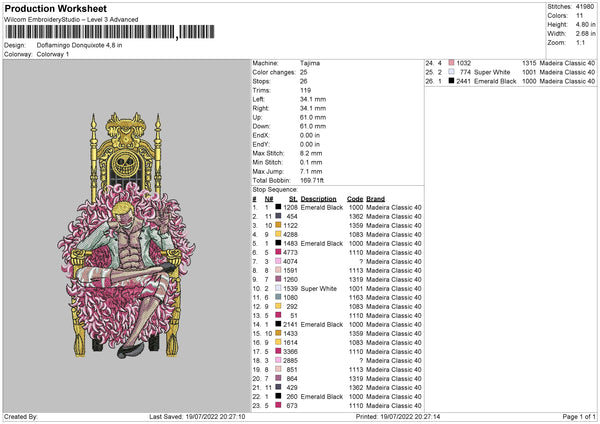Click the Code column header
Viewport: 600px width, 424px height.
[355, 199]
